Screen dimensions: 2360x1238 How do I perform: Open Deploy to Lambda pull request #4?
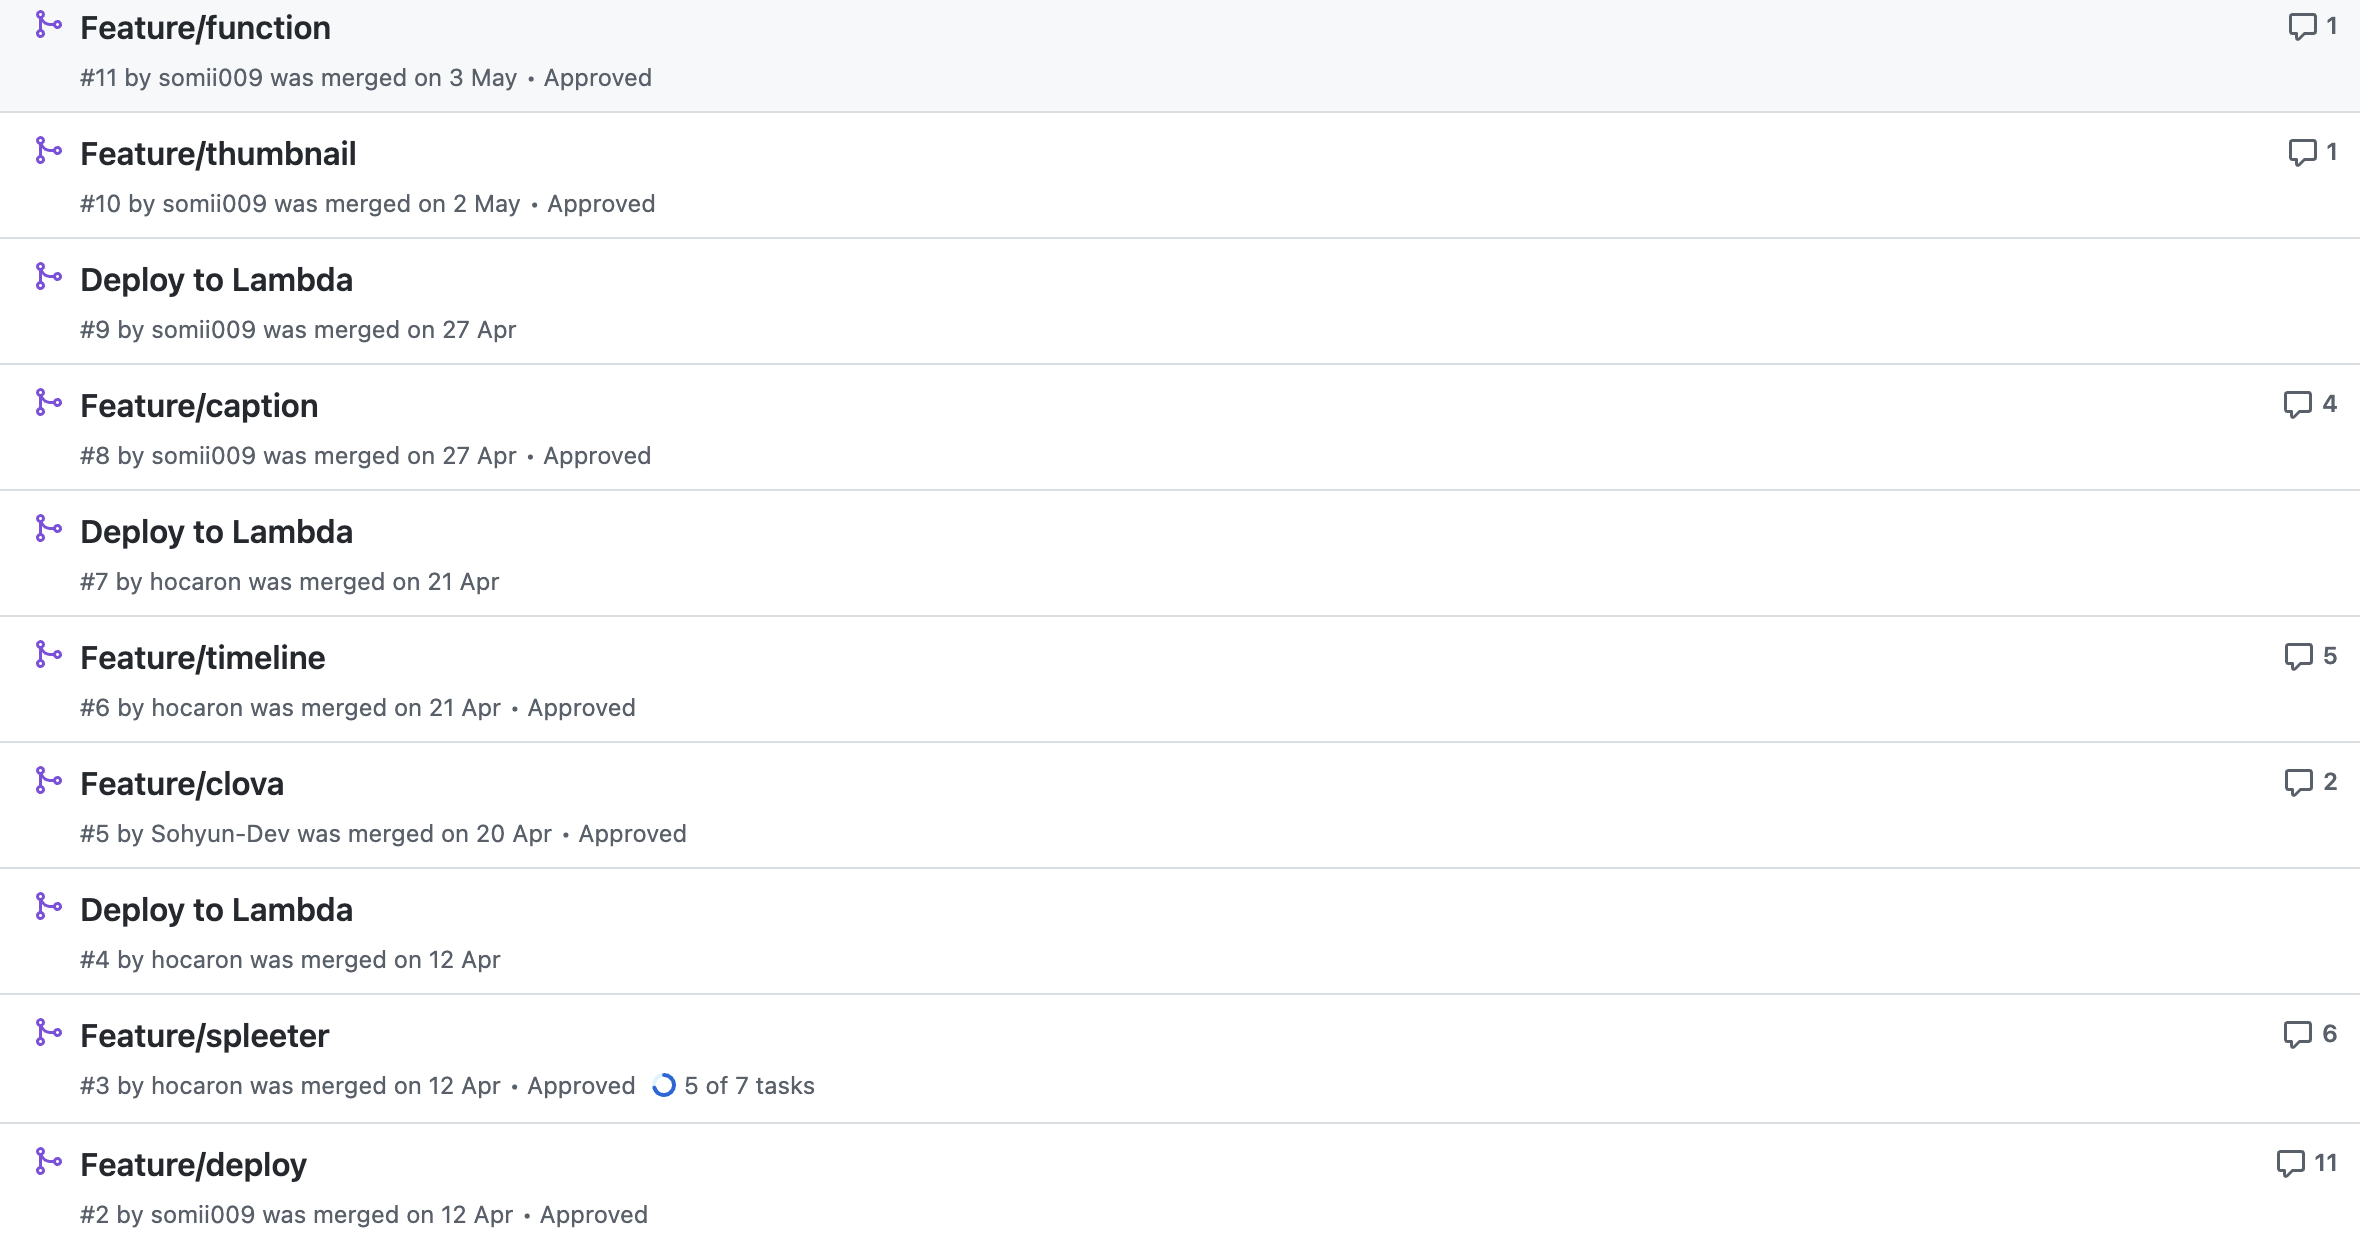pyautogui.click(x=216, y=910)
